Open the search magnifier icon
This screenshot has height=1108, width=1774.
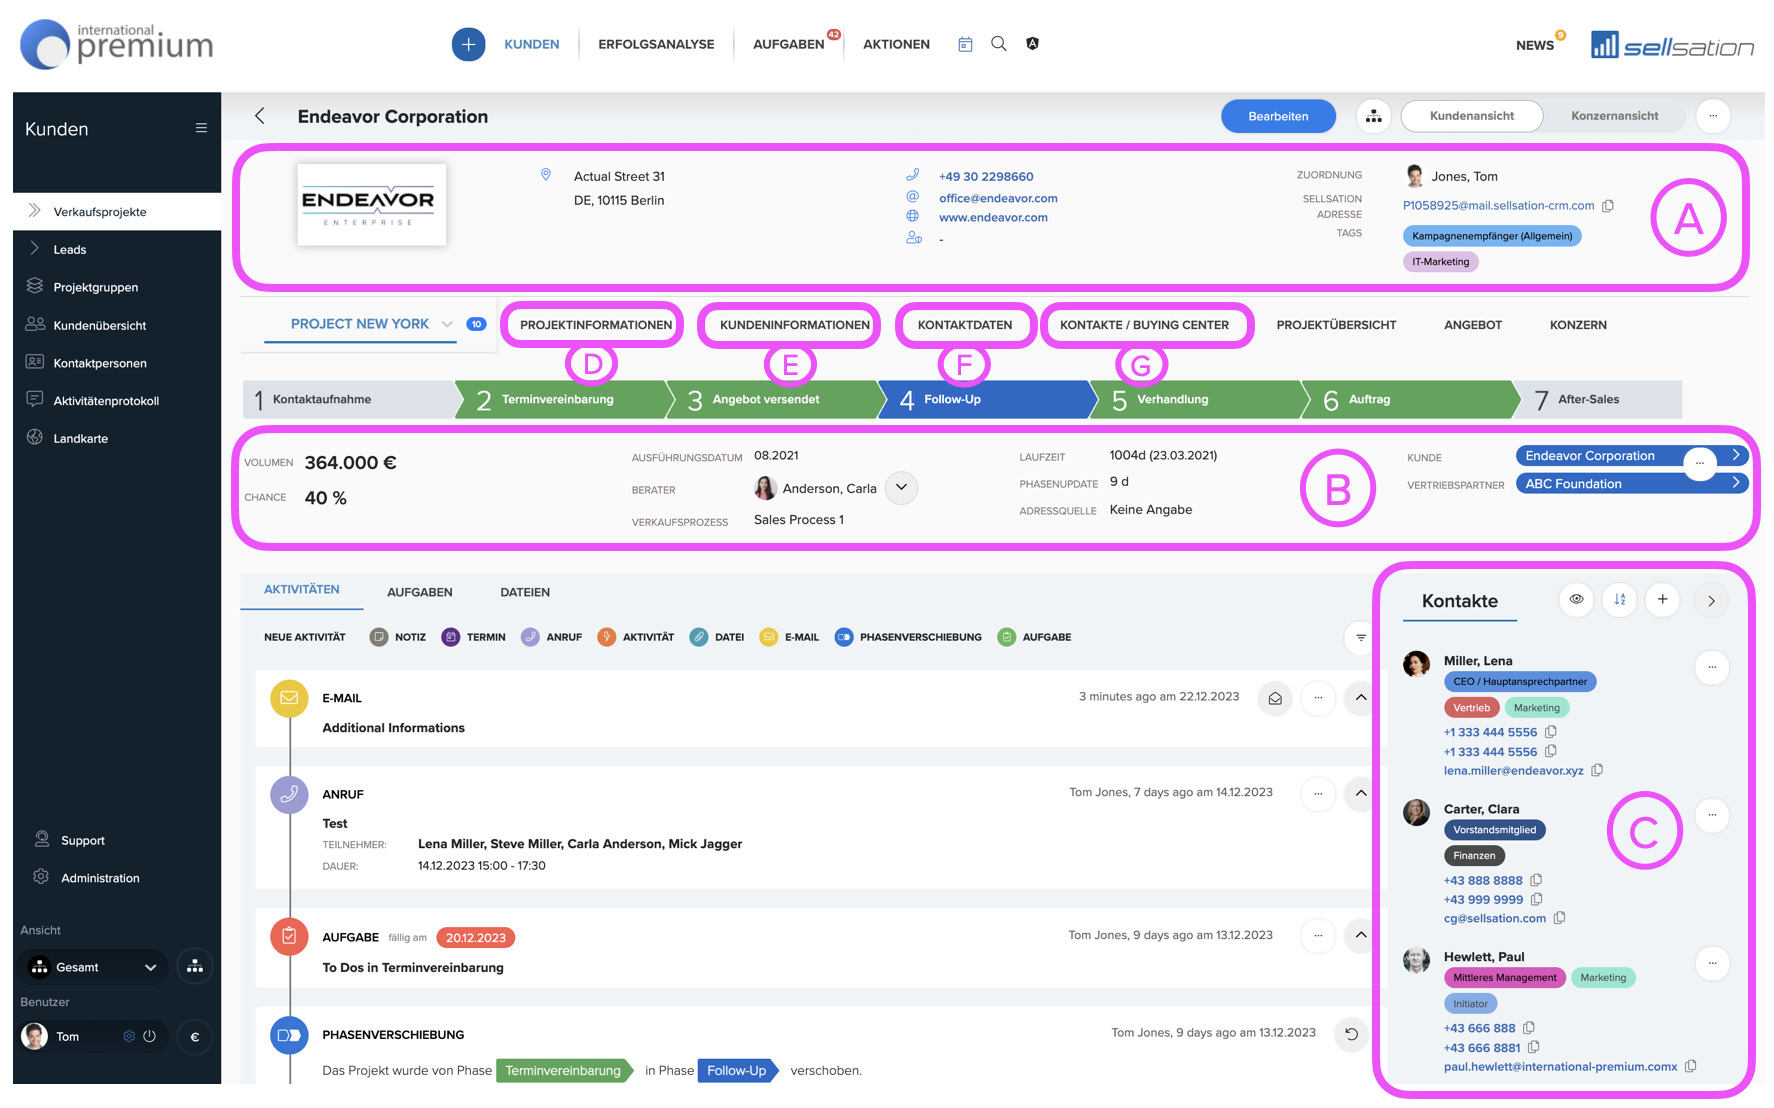pos(999,44)
